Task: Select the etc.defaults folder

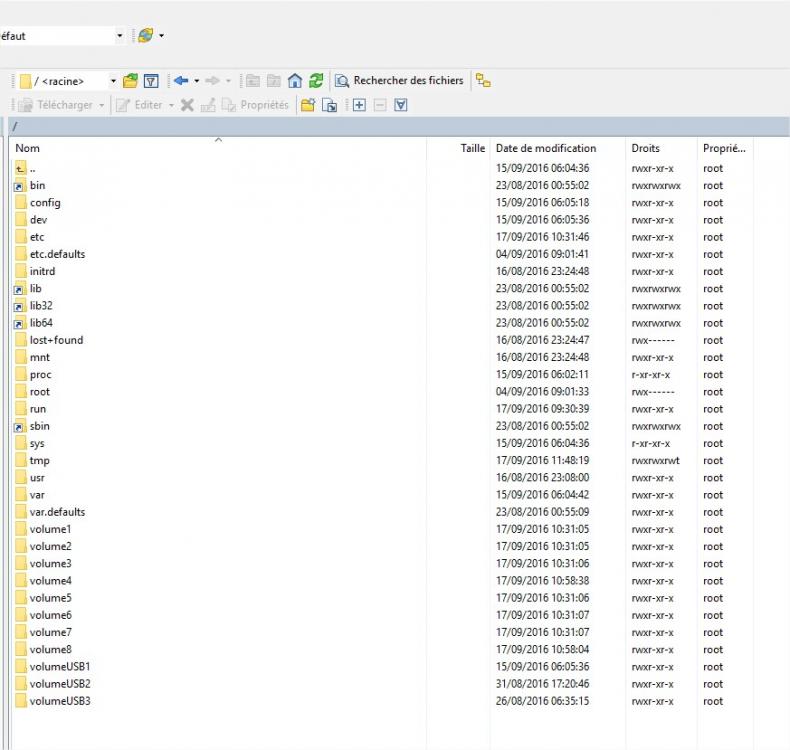Action: click(x=57, y=254)
